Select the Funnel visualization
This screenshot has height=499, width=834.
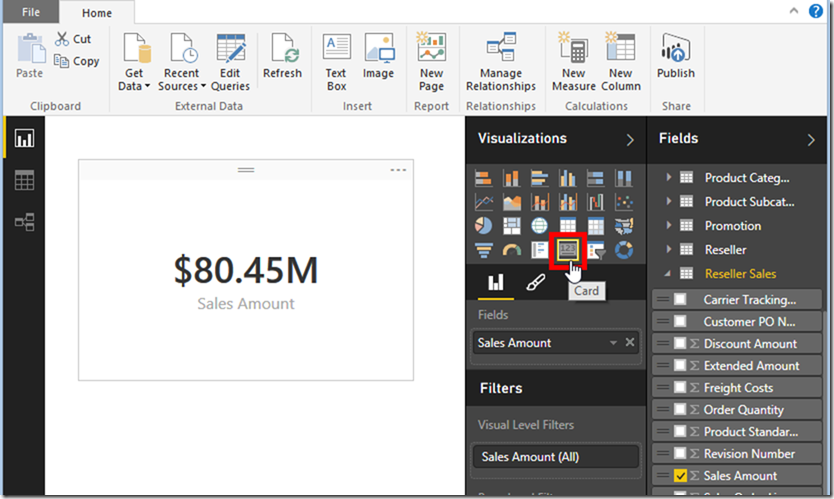tap(483, 250)
